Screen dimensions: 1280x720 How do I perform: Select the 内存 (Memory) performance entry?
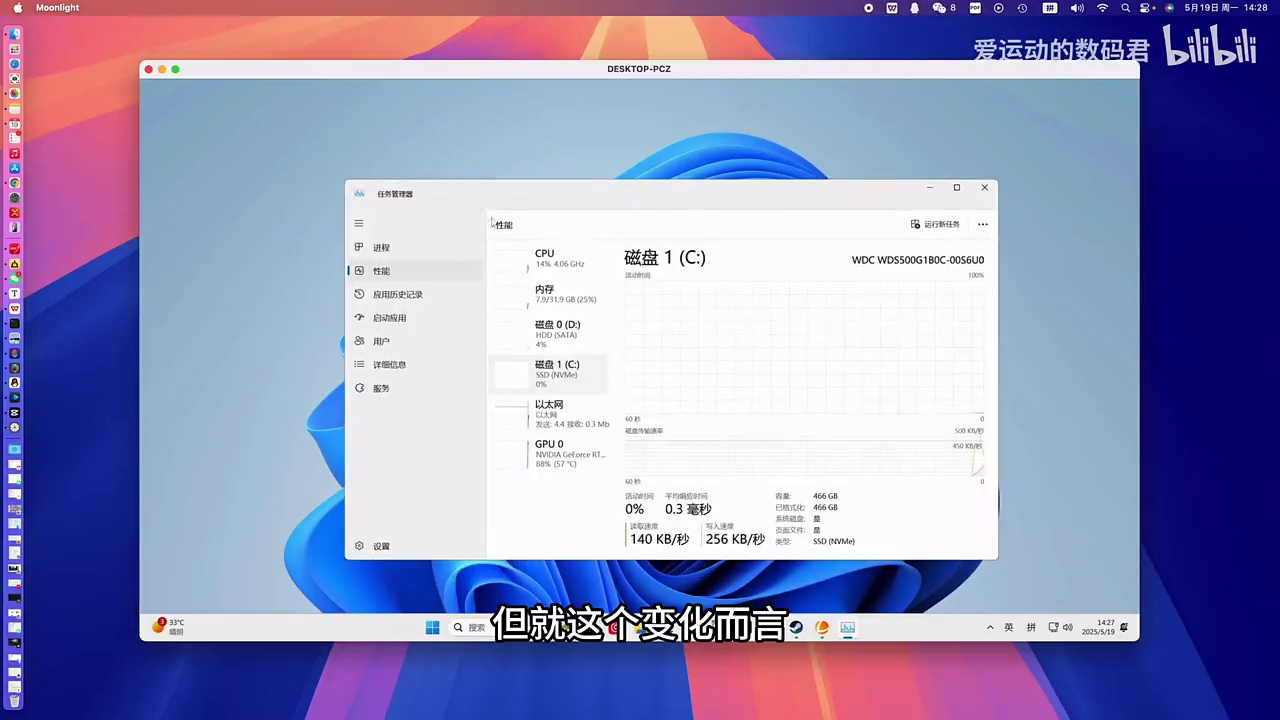[x=548, y=294]
